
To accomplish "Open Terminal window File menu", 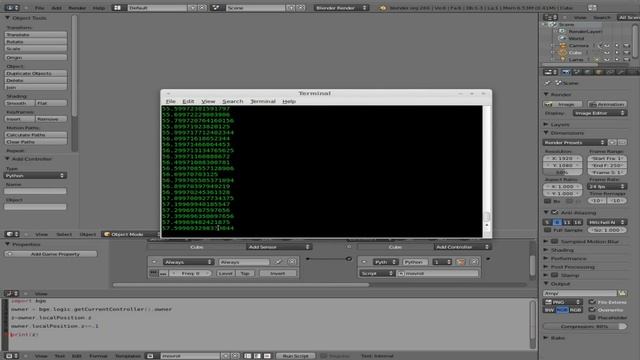I will point(171,101).
